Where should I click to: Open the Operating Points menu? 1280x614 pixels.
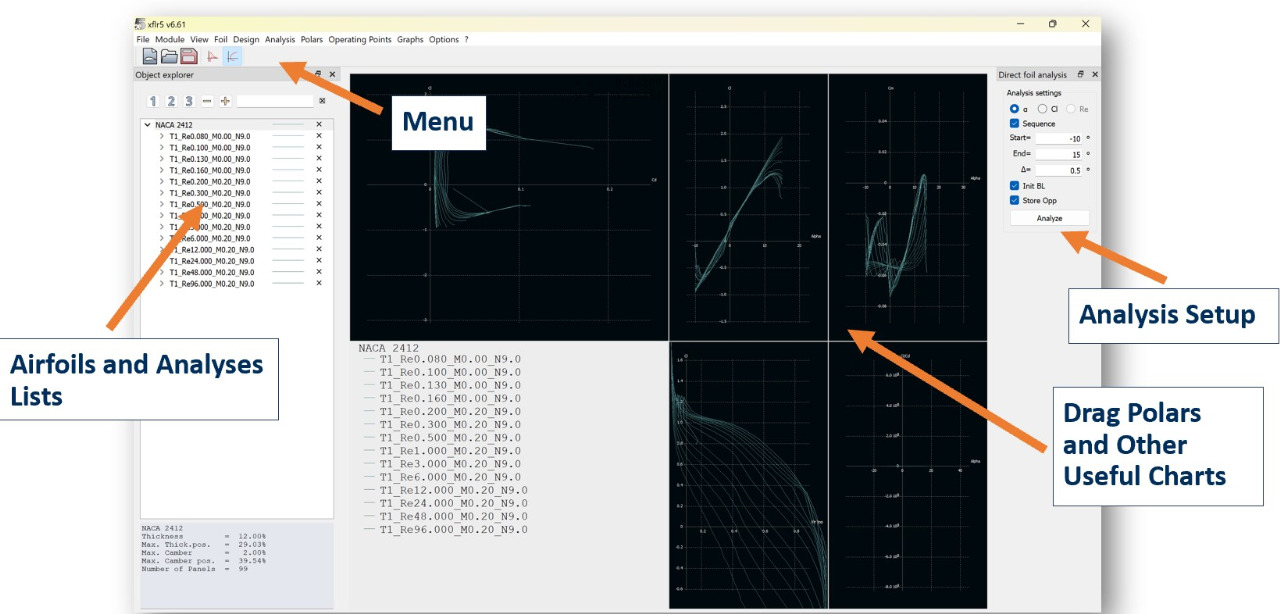360,40
